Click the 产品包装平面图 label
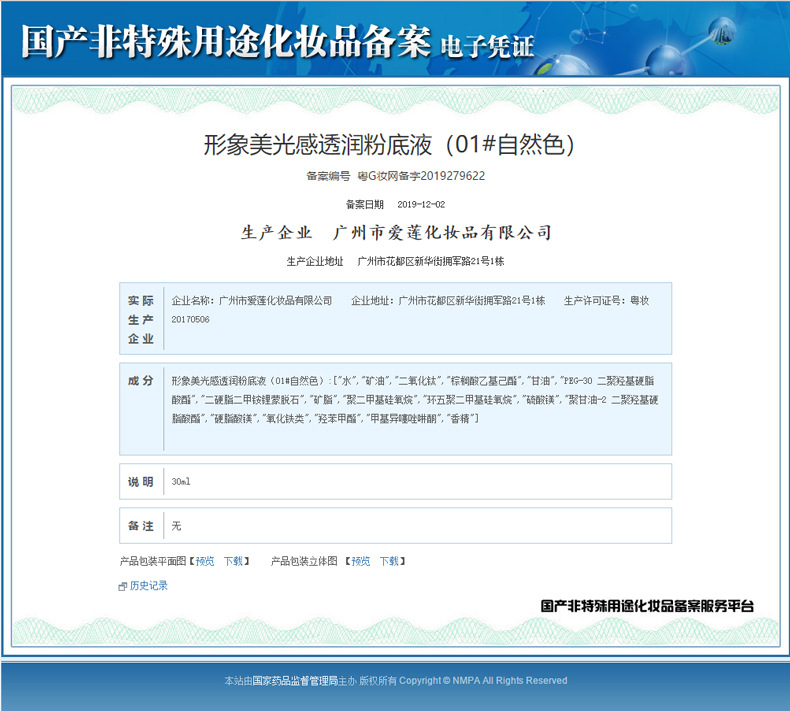Screen dimensions: 790x711 153,561
